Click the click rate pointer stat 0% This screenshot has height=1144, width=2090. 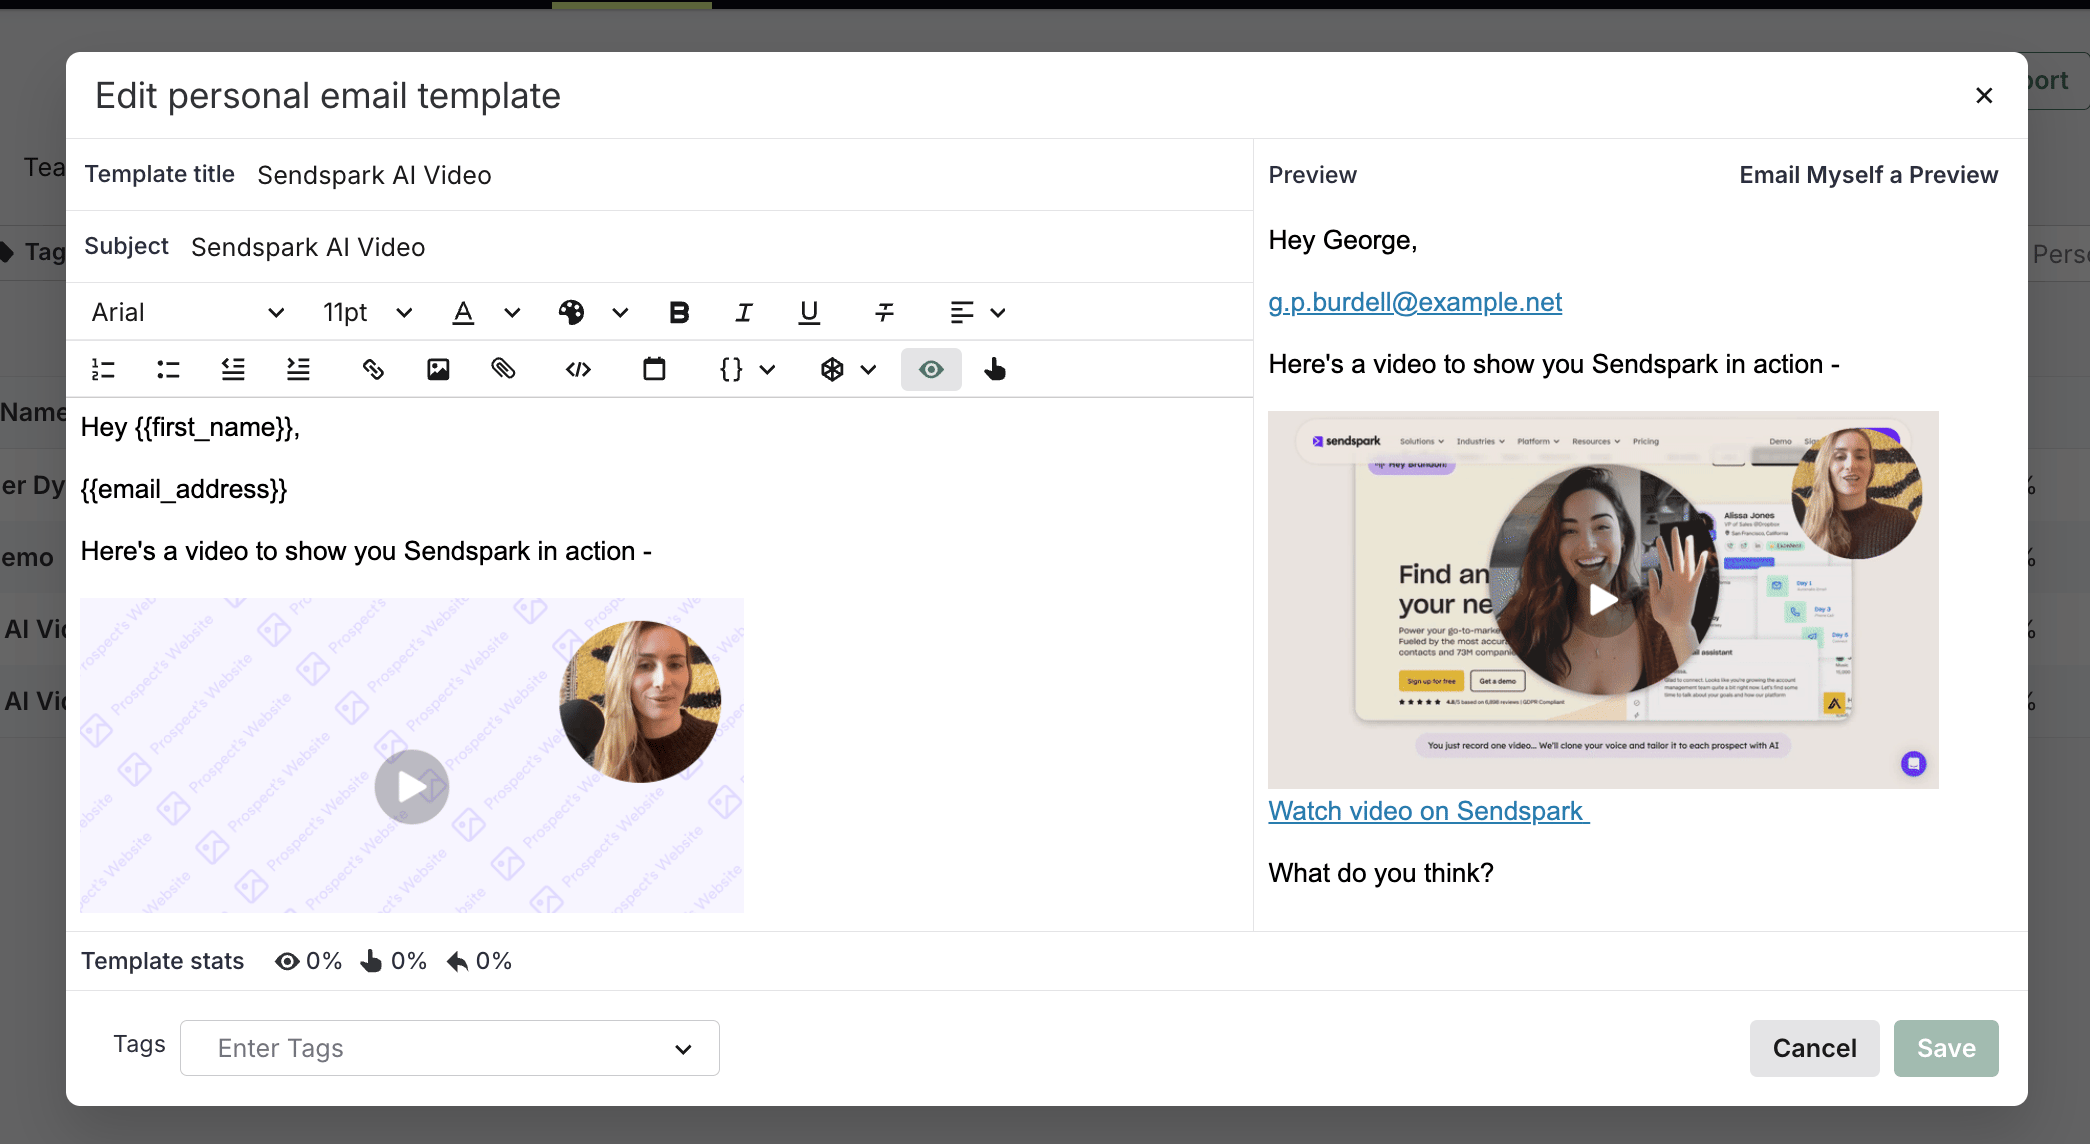pos(393,961)
